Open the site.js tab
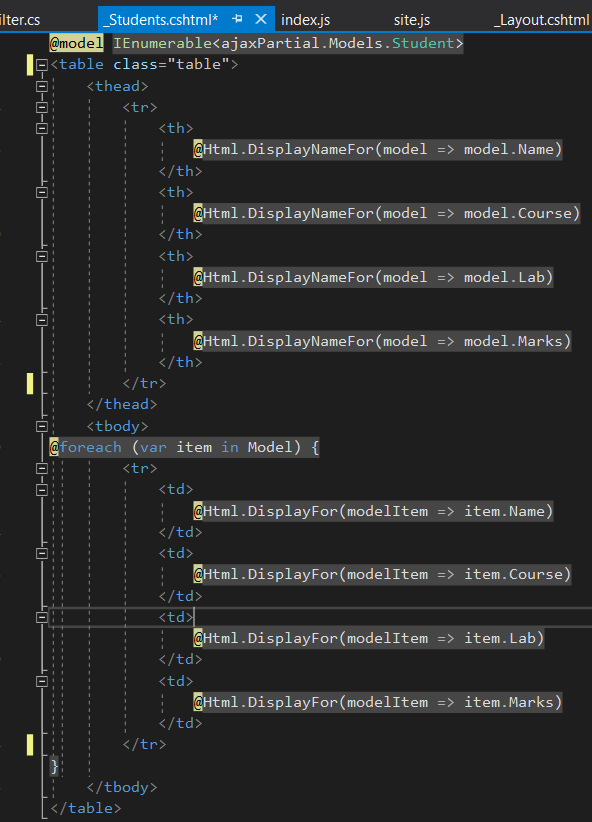Viewport: 592px width, 822px height. click(x=412, y=20)
